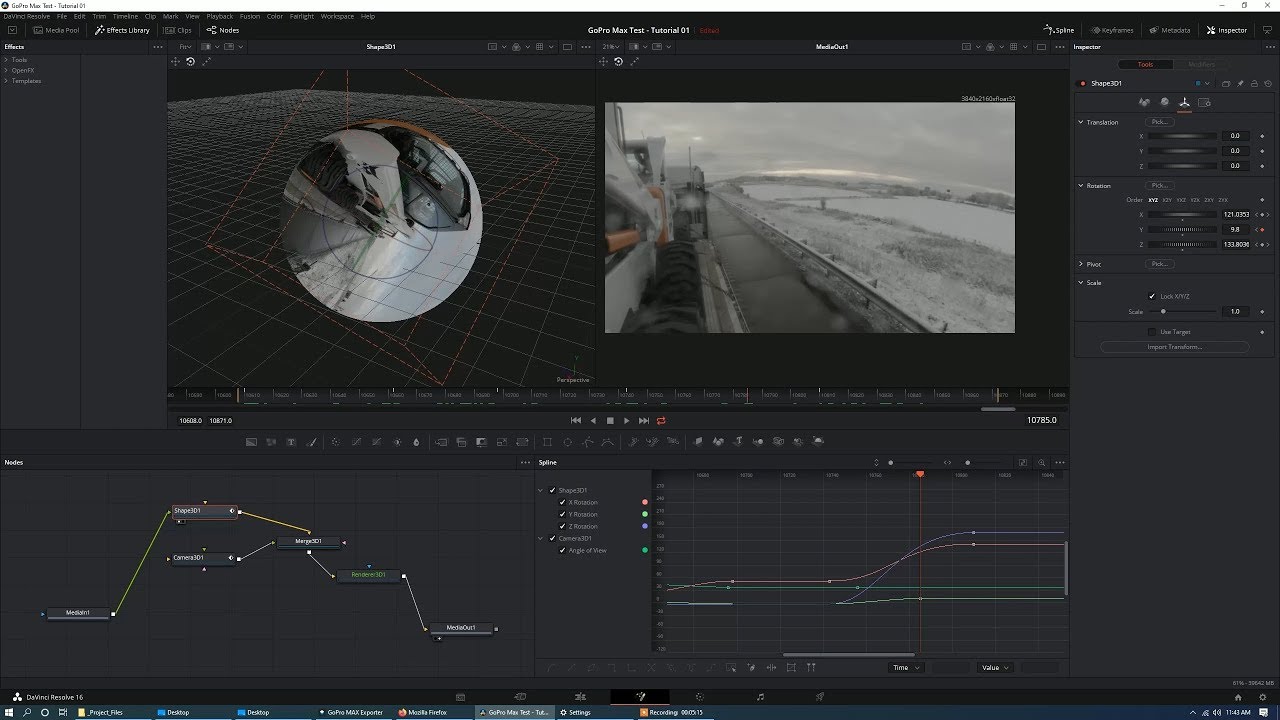Collapse the Translation section
Image resolution: width=1280 pixels, height=720 pixels.
click(x=1081, y=122)
